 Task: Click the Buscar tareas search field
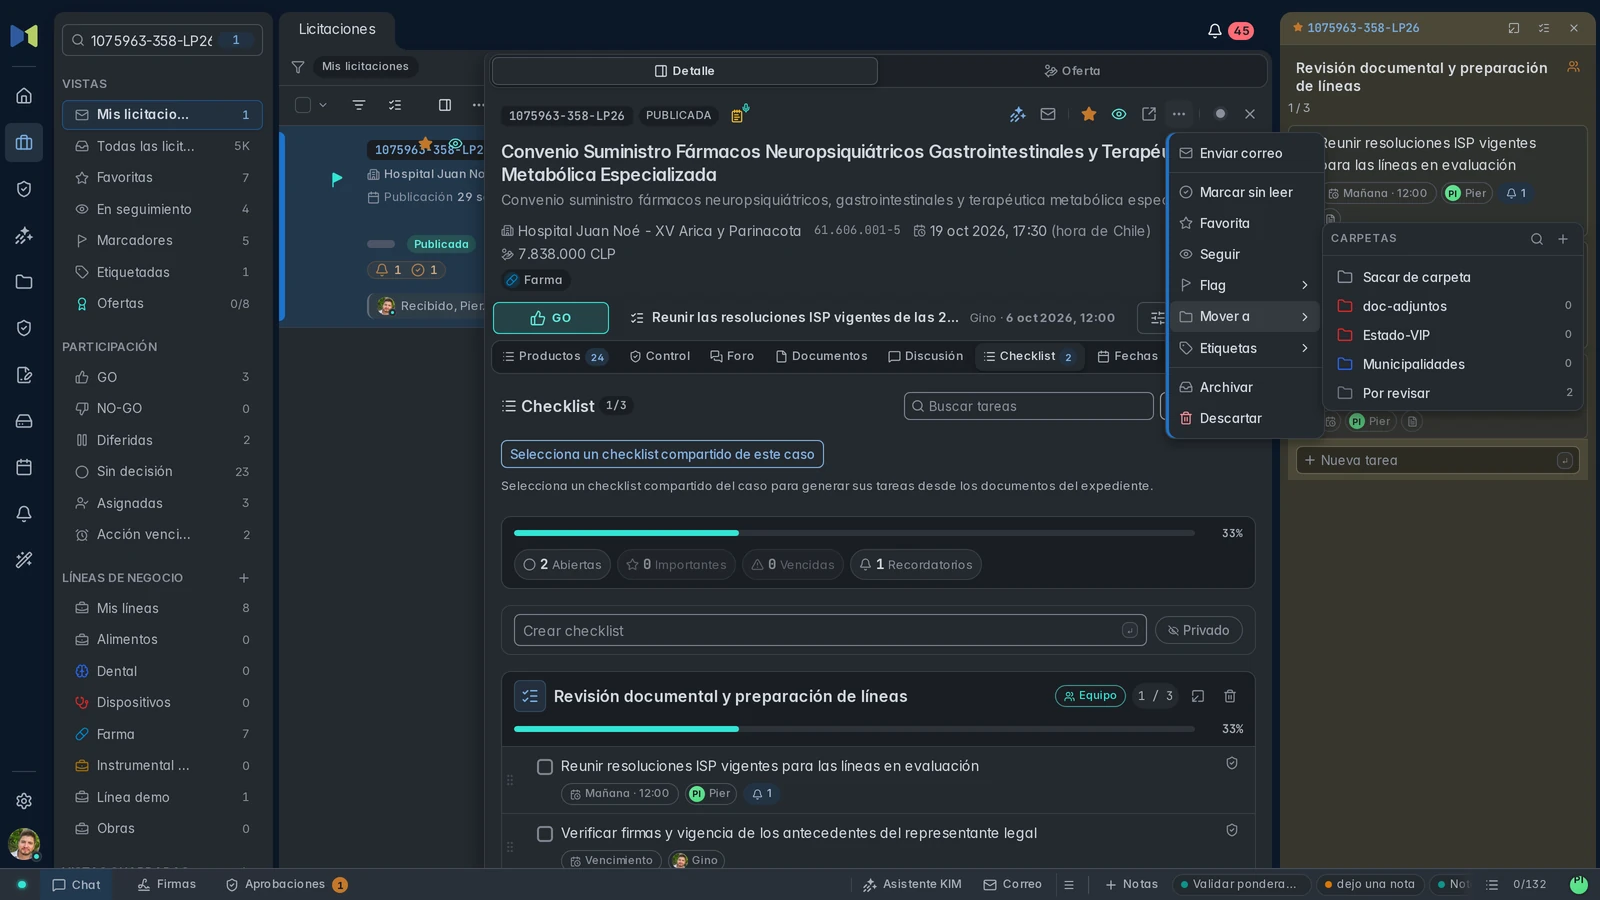(1029, 406)
